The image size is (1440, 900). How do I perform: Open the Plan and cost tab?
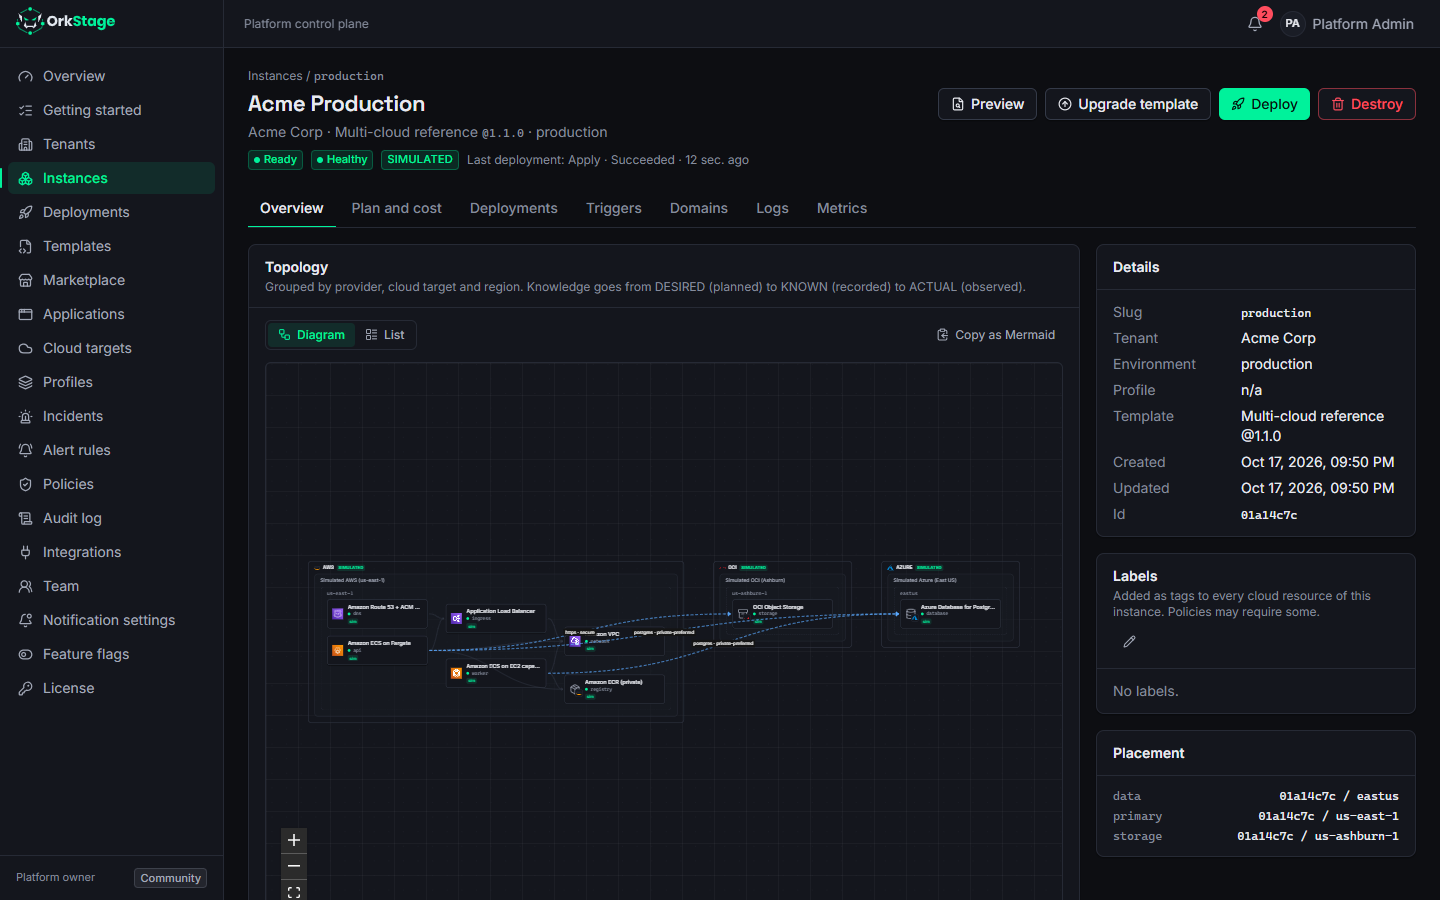[397, 208]
